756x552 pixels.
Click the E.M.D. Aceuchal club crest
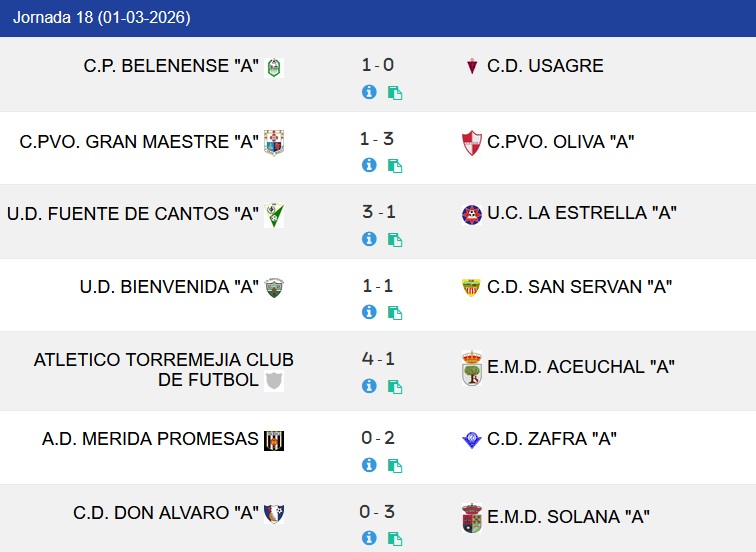coord(471,368)
